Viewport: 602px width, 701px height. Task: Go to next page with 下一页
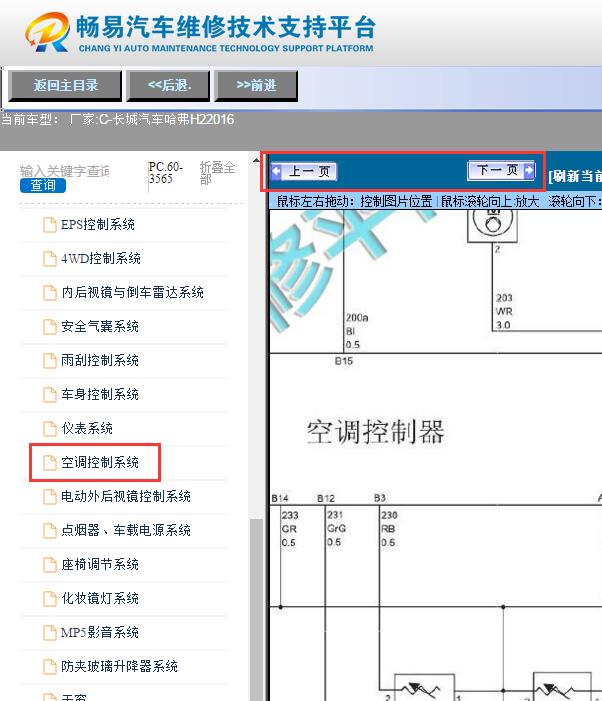(x=501, y=170)
